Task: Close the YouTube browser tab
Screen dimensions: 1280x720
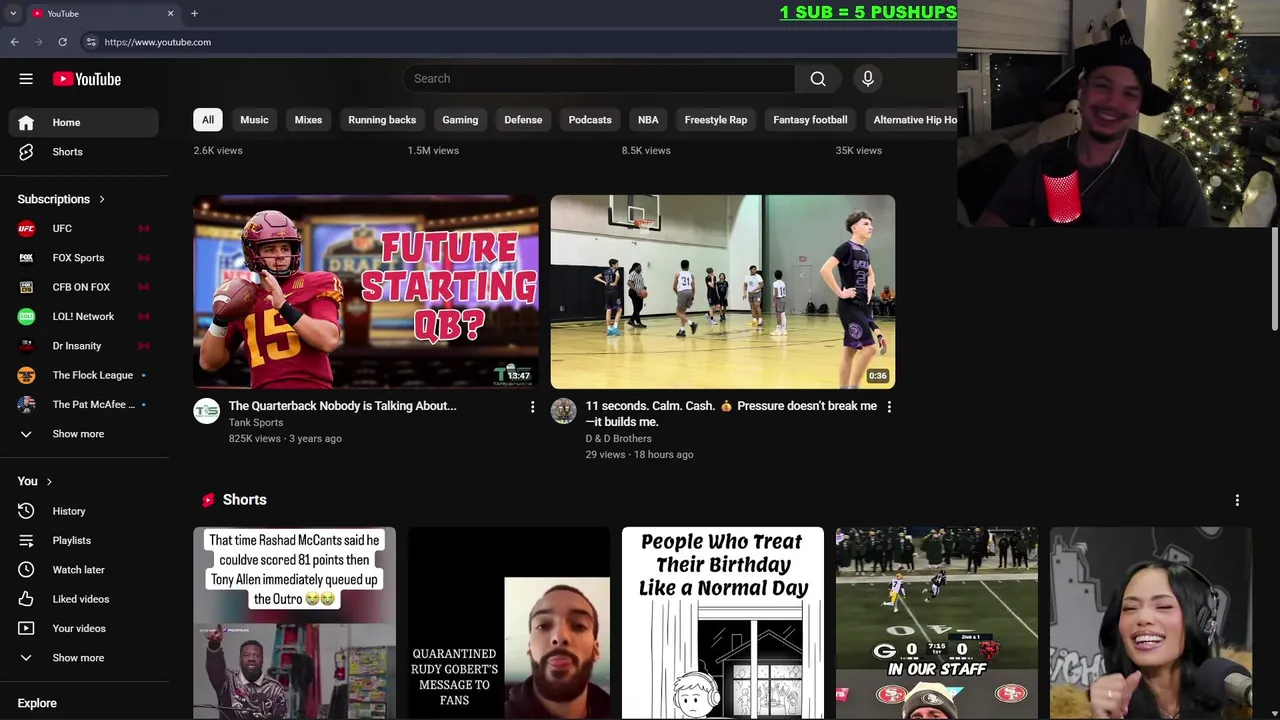Action: point(170,13)
